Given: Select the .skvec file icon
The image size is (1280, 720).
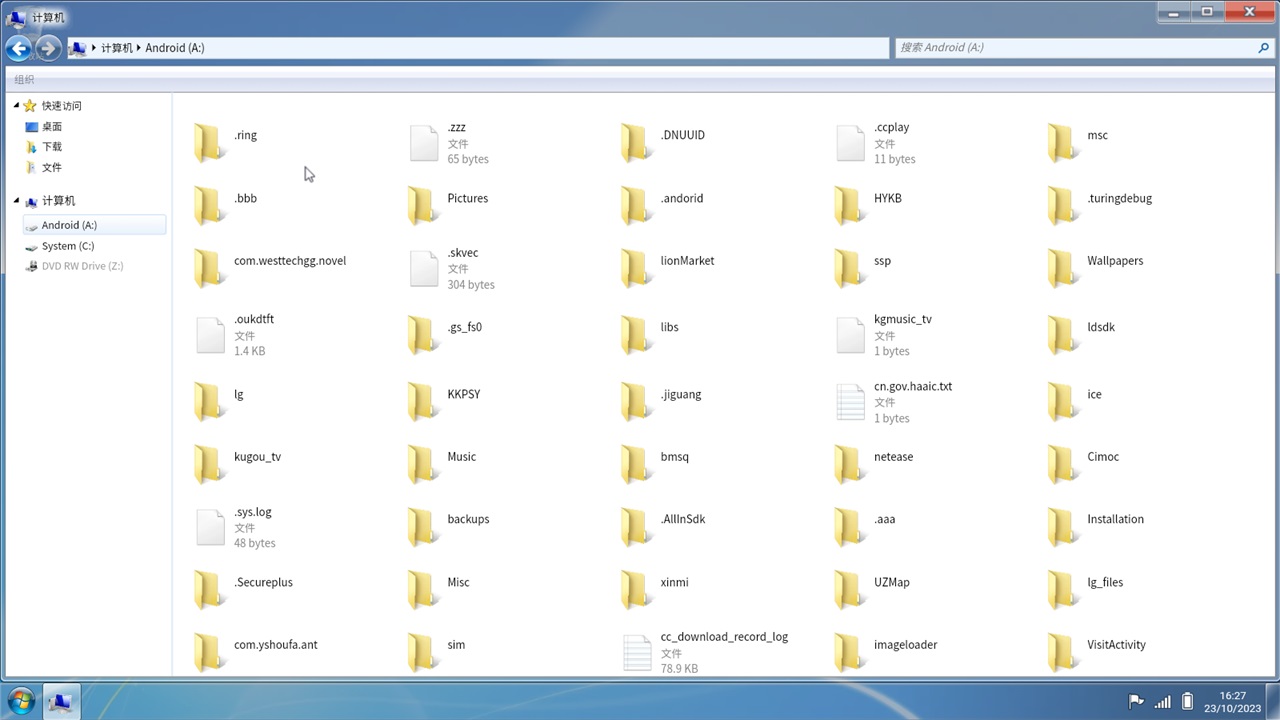Looking at the screenshot, I should [424, 269].
